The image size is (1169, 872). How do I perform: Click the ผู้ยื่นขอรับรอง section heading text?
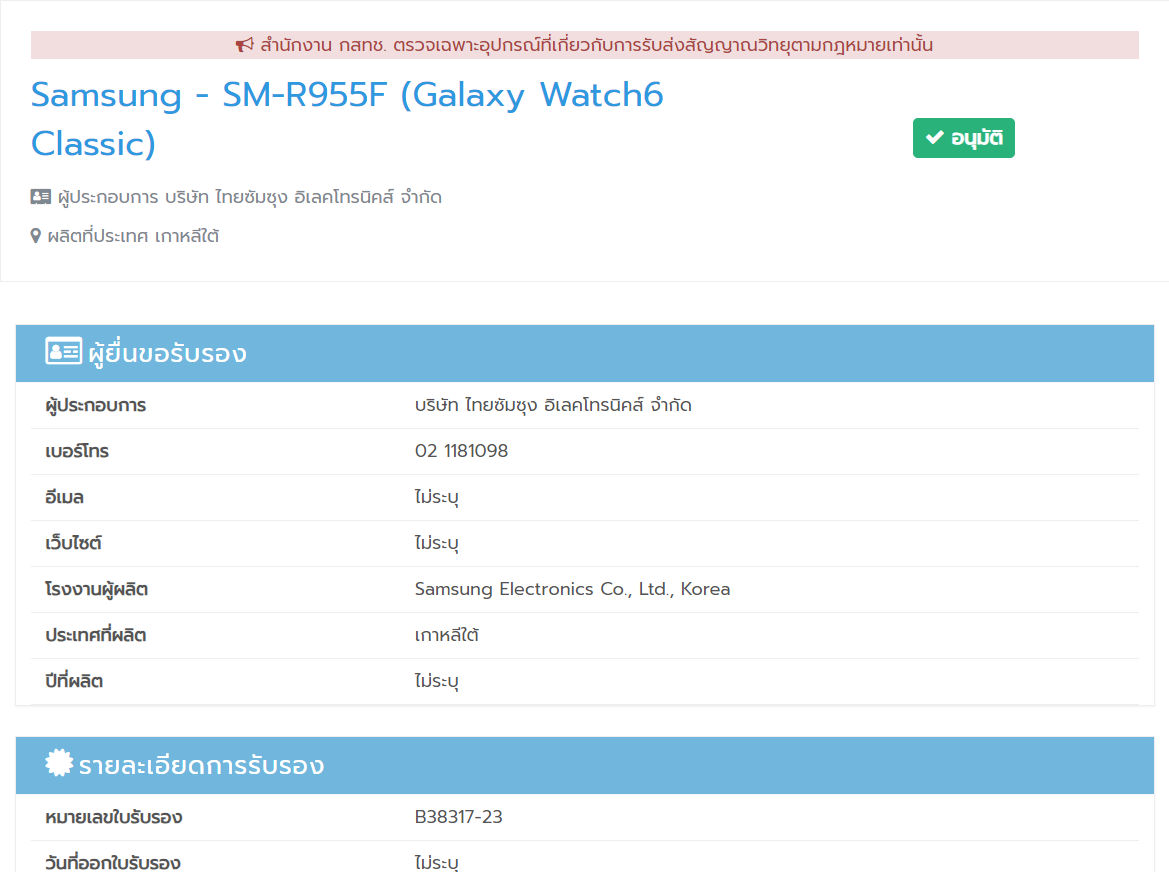click(167, 353)
